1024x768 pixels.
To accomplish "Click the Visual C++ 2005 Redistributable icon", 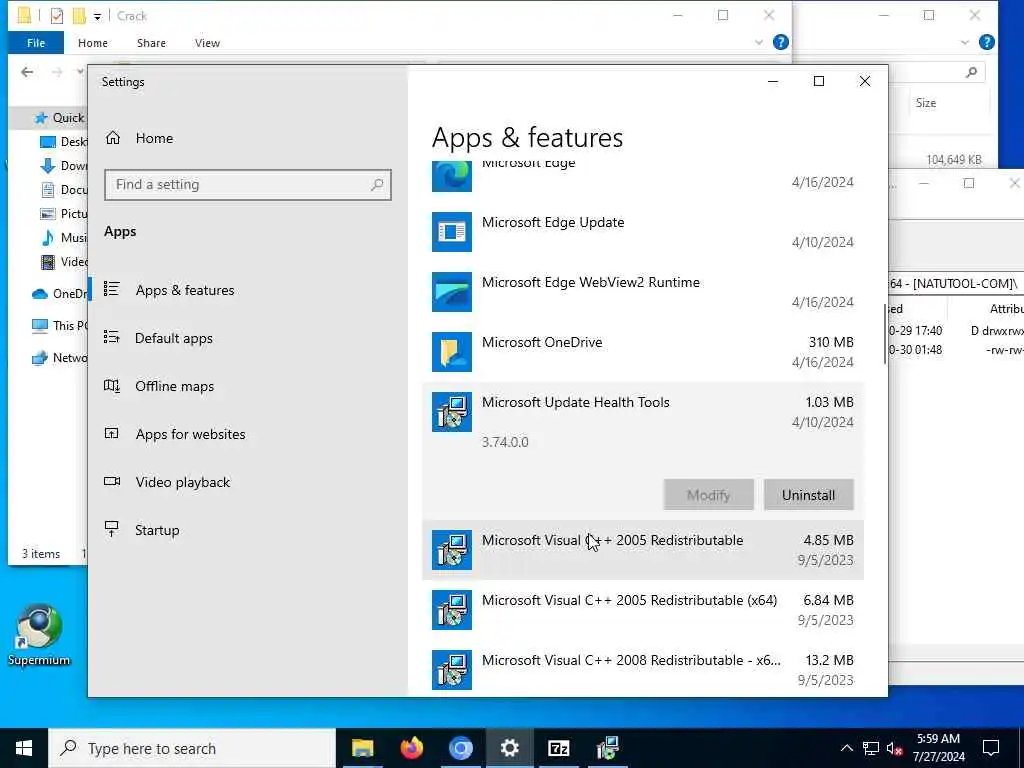I will (x=451, y=550).
